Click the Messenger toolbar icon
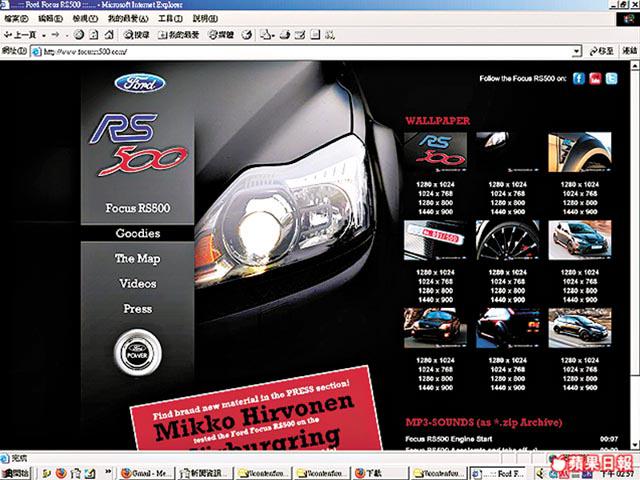This screenshot has width=640, height=480. [329, 35]
